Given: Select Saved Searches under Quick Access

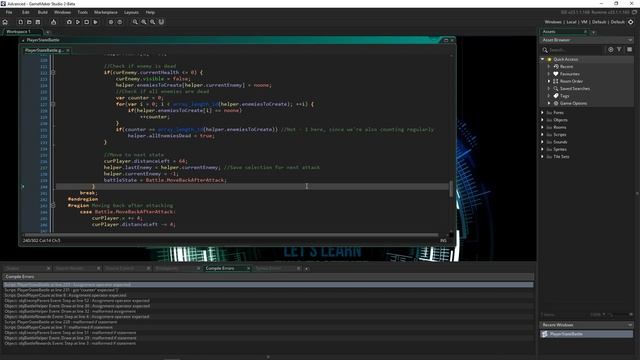Looking at the screenshot, I should [575, 89].
